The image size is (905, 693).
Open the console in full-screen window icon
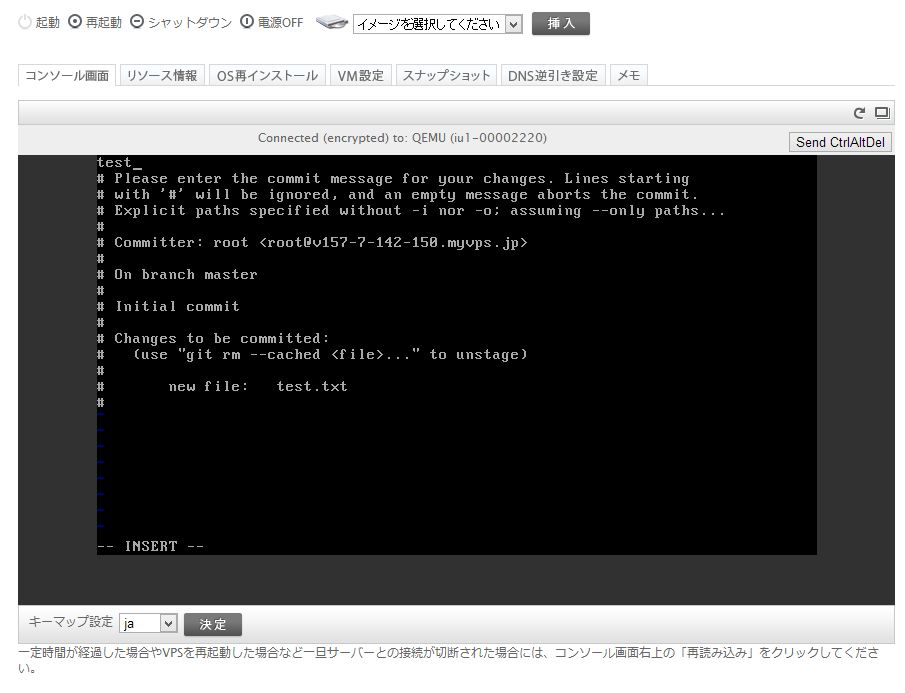[882, 113]
